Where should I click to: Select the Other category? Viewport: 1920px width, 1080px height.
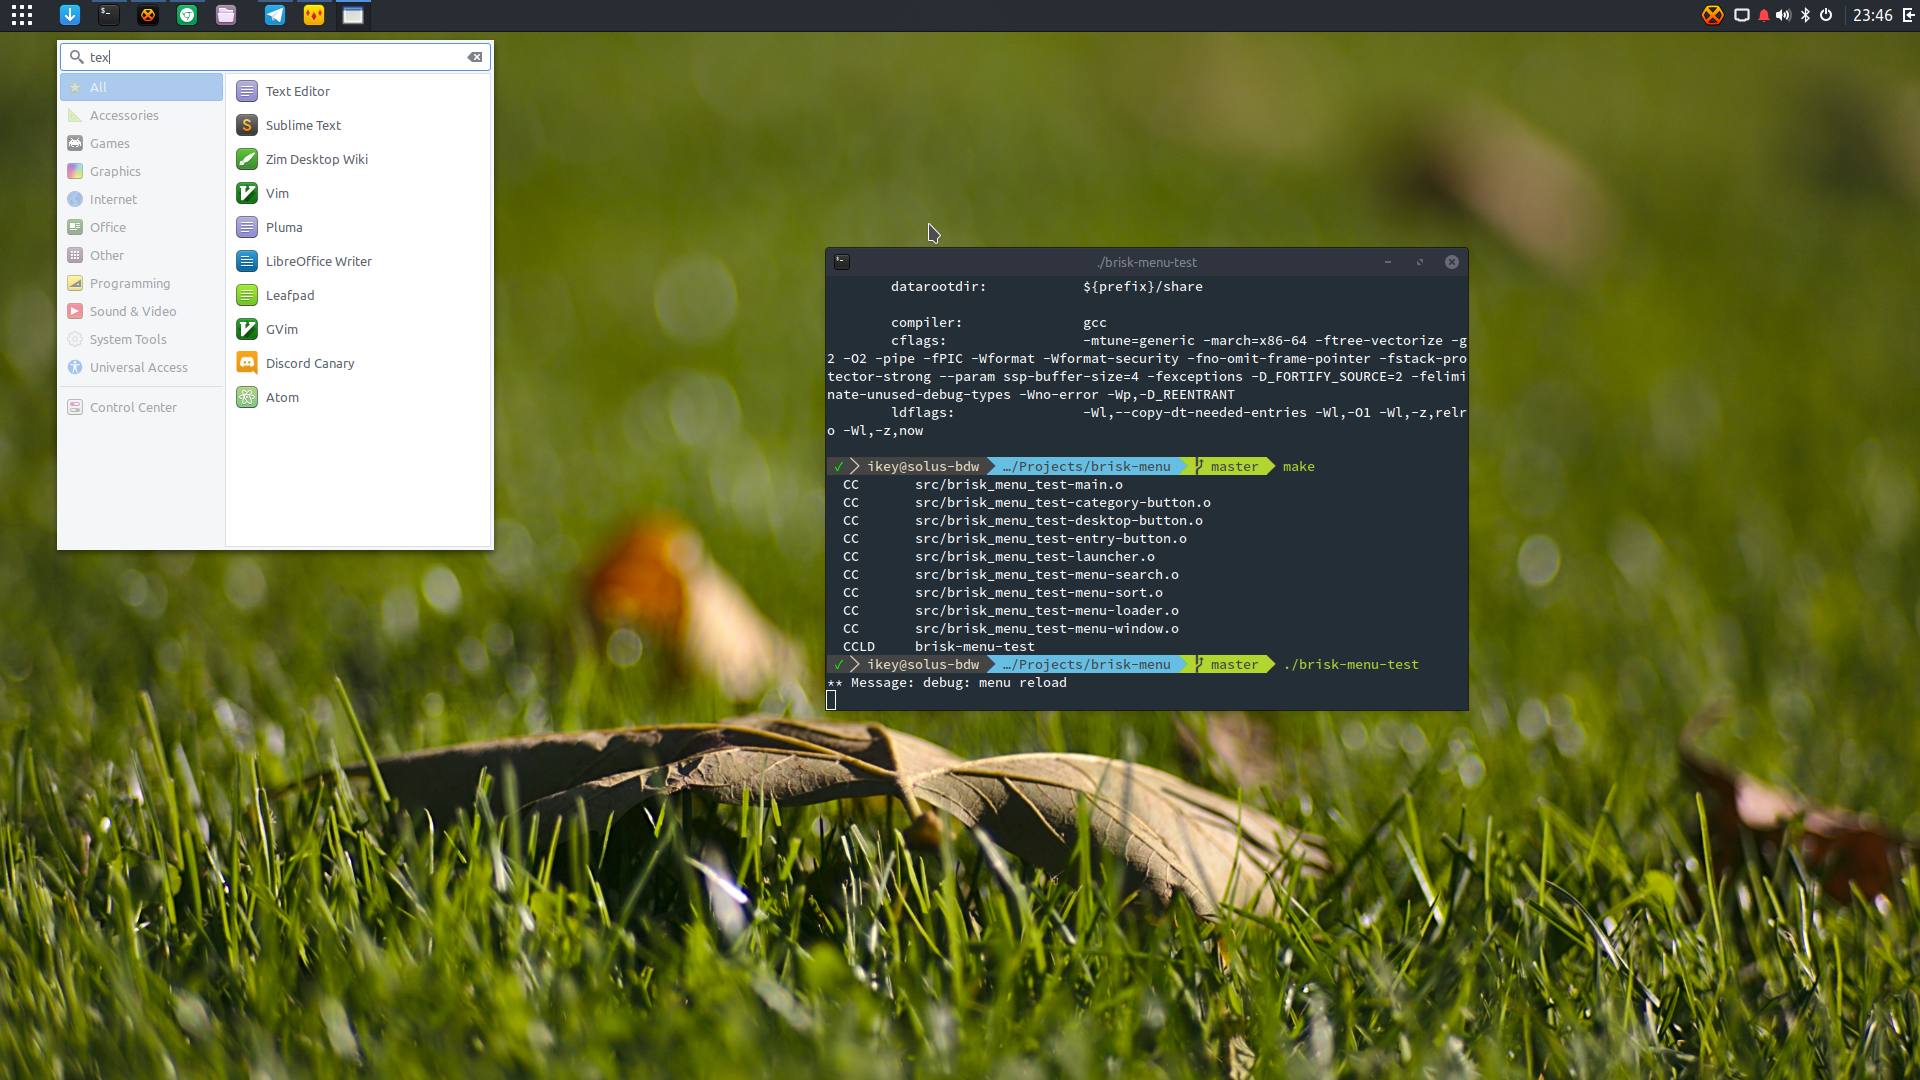point(141,255)
